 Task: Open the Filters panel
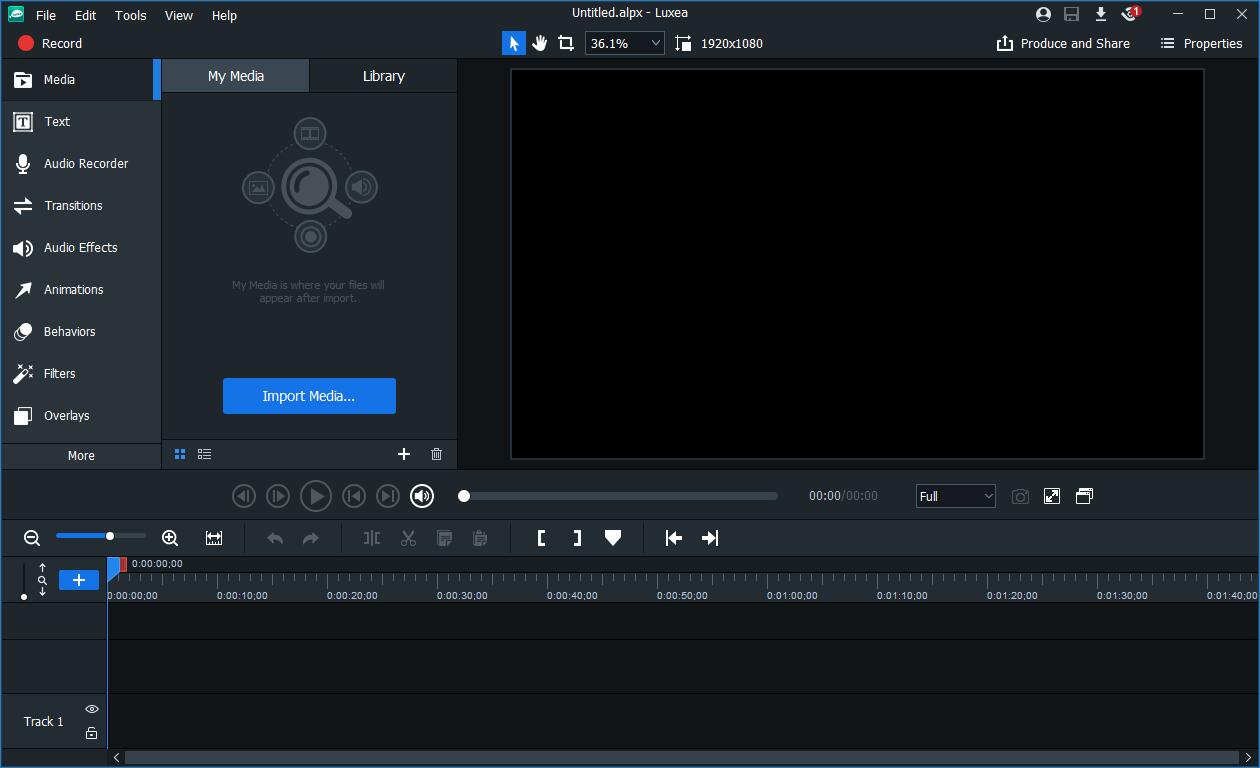(81, 374)
